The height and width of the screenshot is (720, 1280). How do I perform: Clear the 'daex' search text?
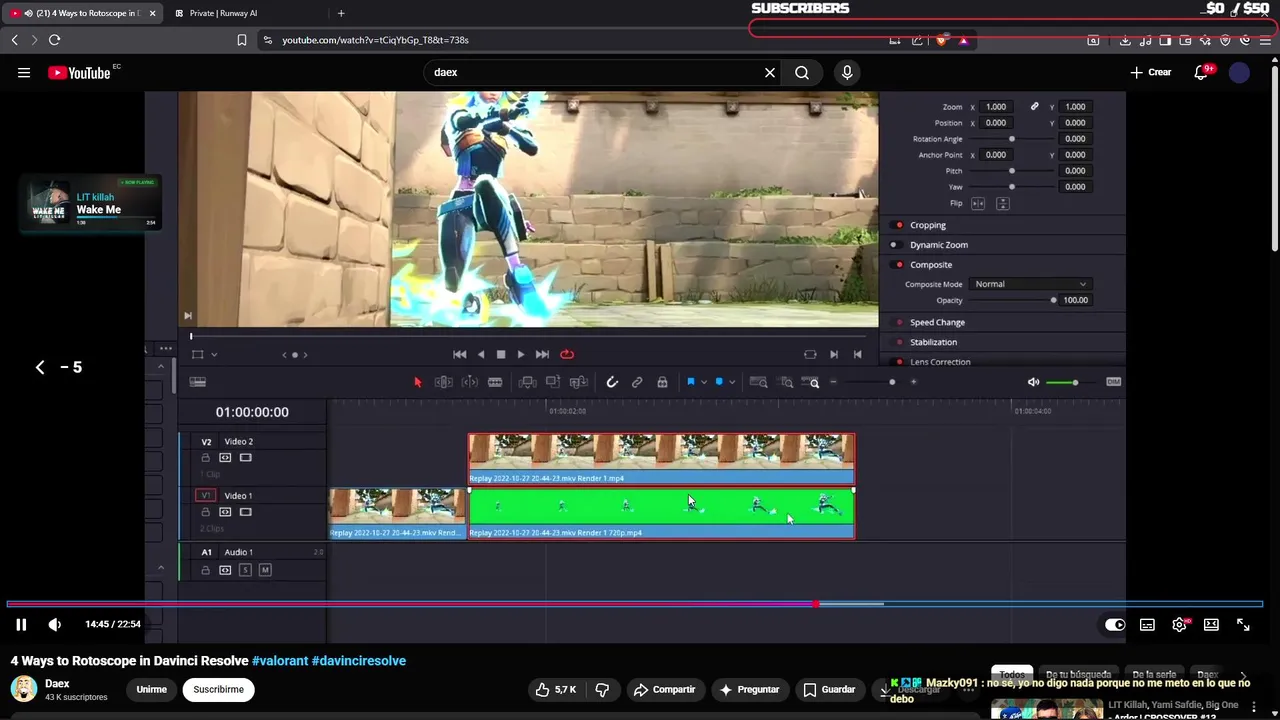(x=770, y=72)
